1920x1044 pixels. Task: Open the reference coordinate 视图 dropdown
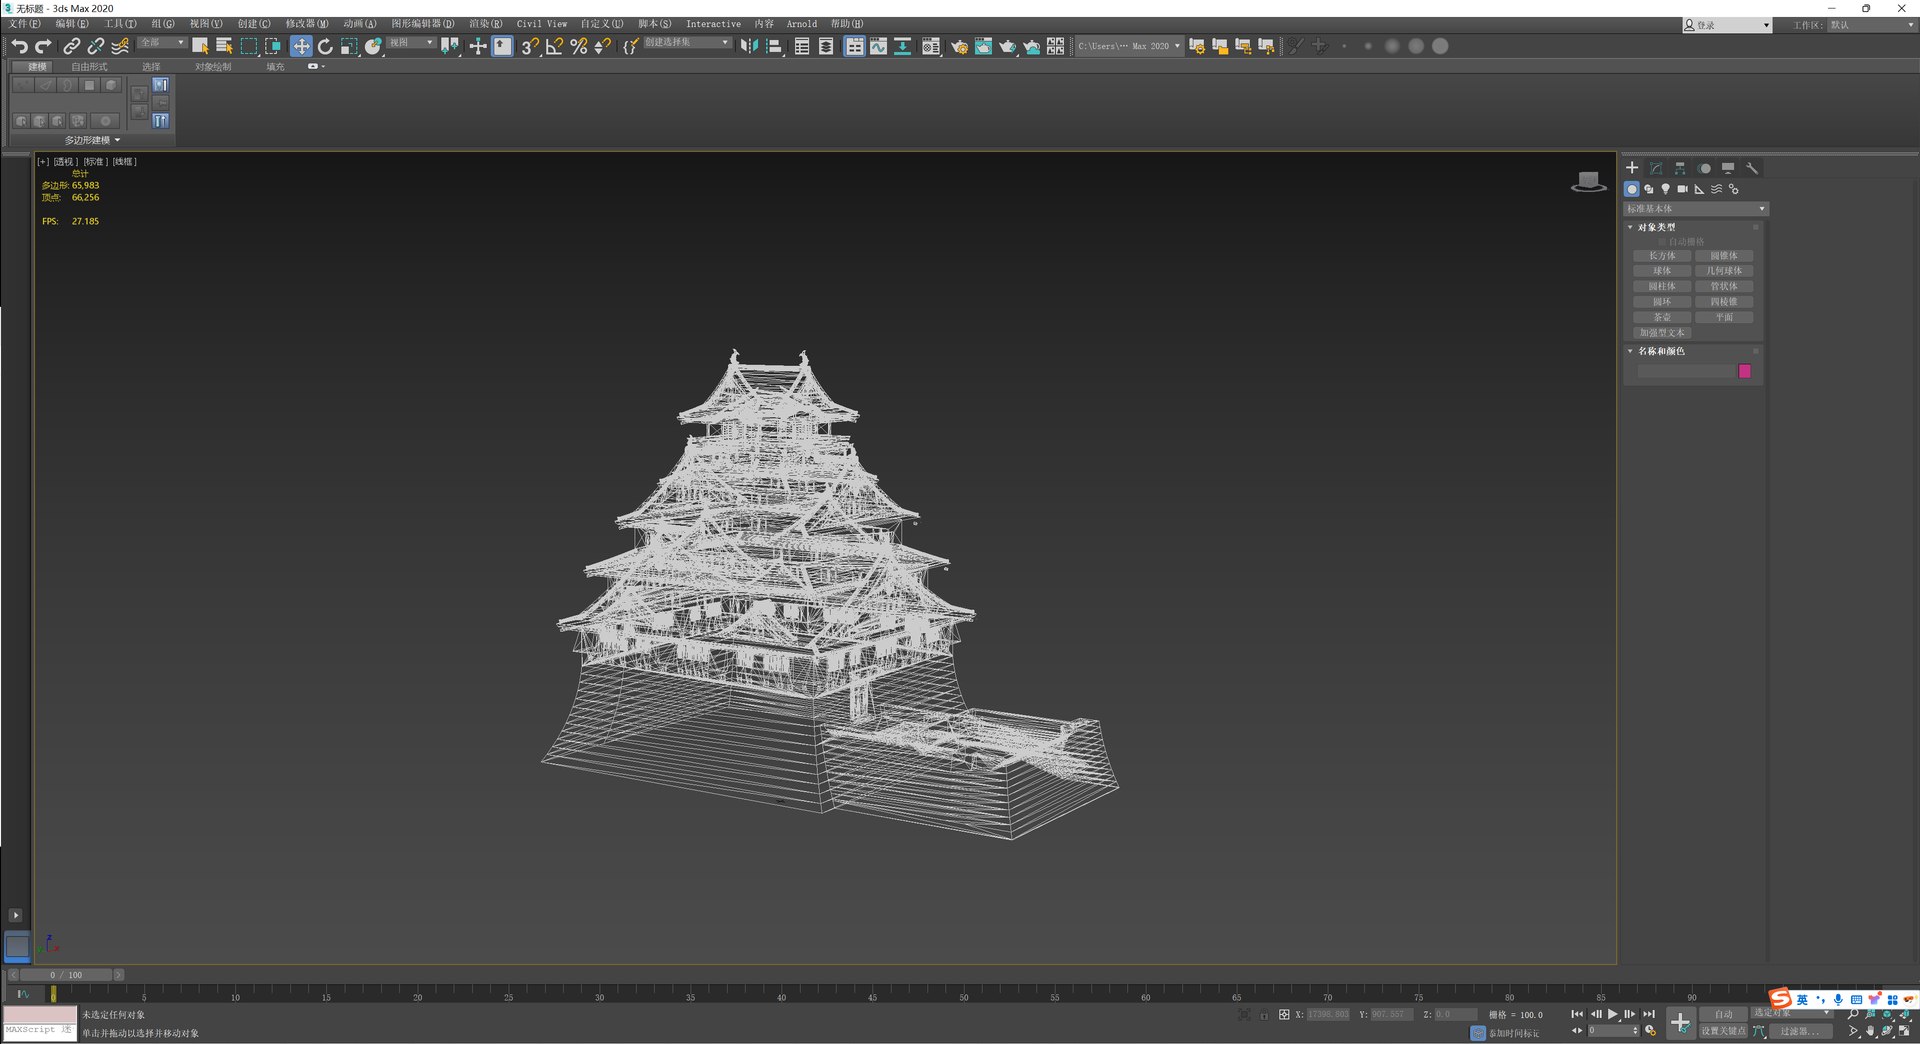pyautogui.click(x=411, y=43)
